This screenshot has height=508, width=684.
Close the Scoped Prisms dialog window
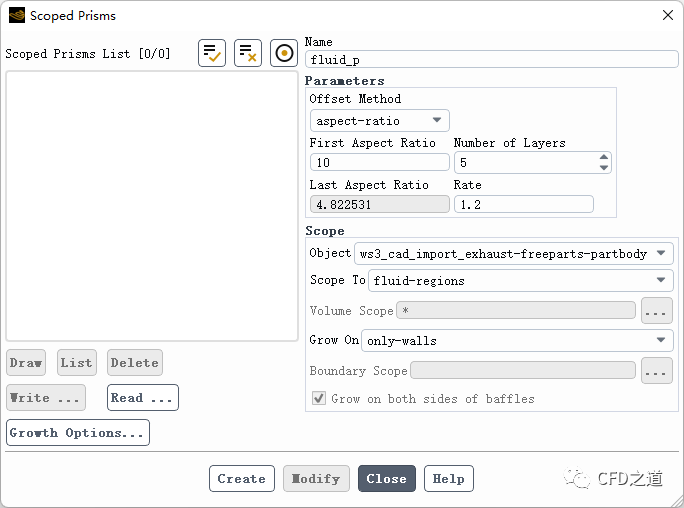[667, 15]
